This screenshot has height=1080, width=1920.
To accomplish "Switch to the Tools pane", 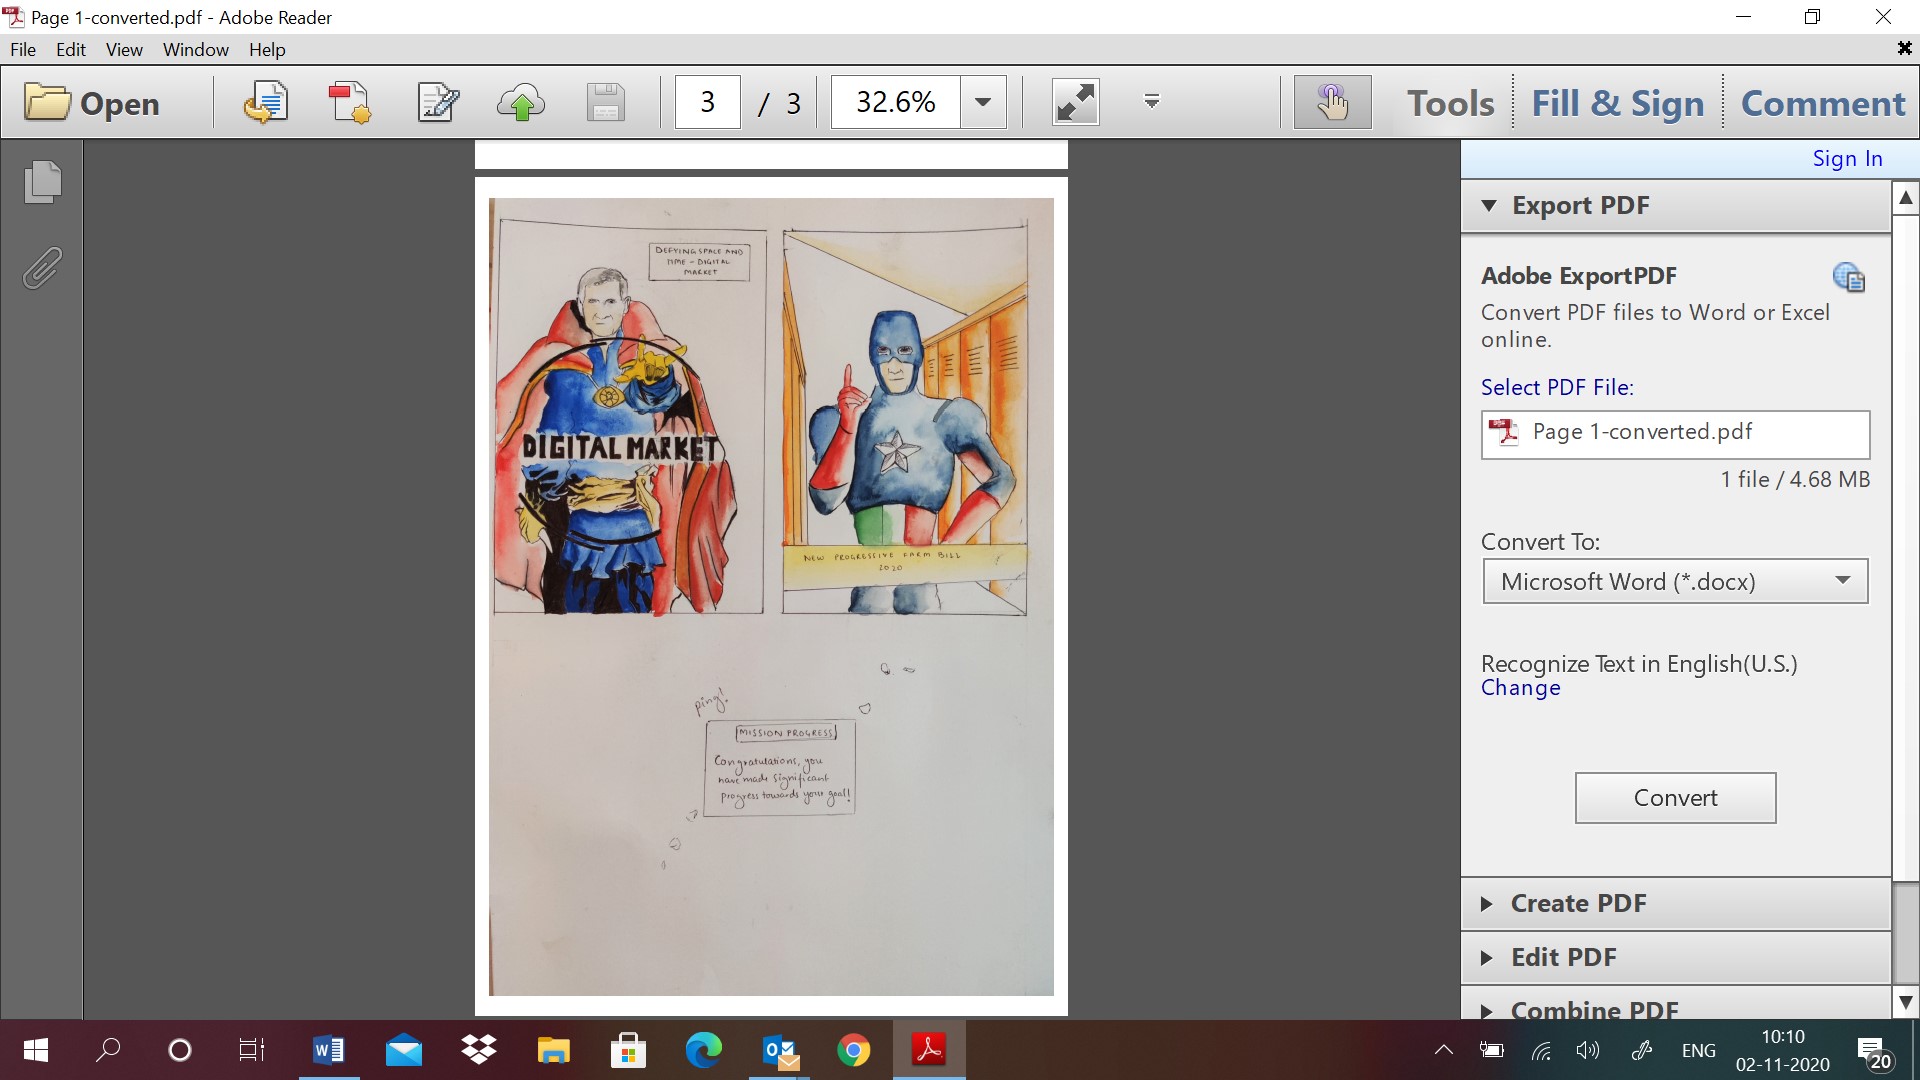I will tap(1450, 103).
